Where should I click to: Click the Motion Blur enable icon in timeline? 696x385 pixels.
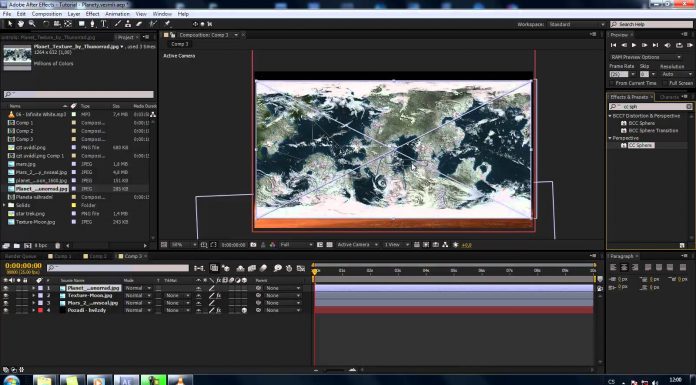(263, 268)
